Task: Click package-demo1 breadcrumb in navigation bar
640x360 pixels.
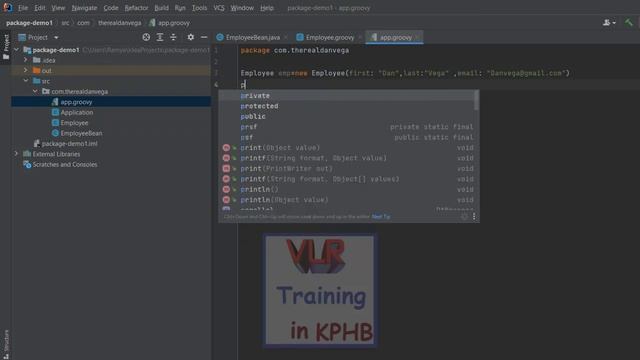Action: click(29, 23)
